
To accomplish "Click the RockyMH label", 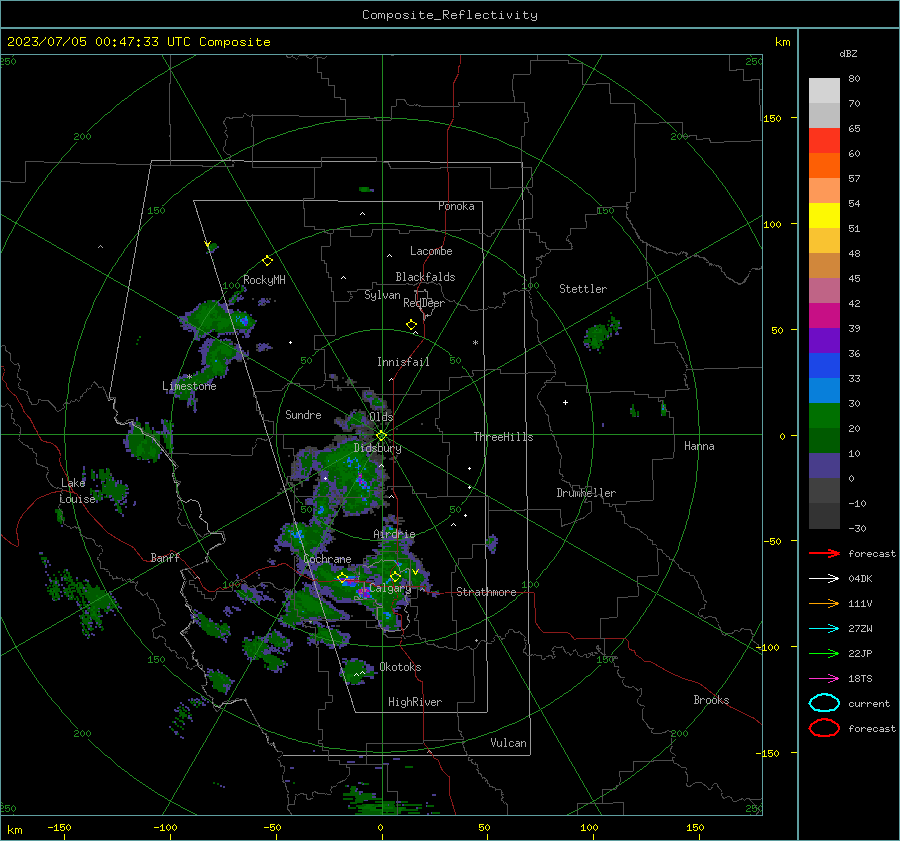I will (x=264, y=280).
